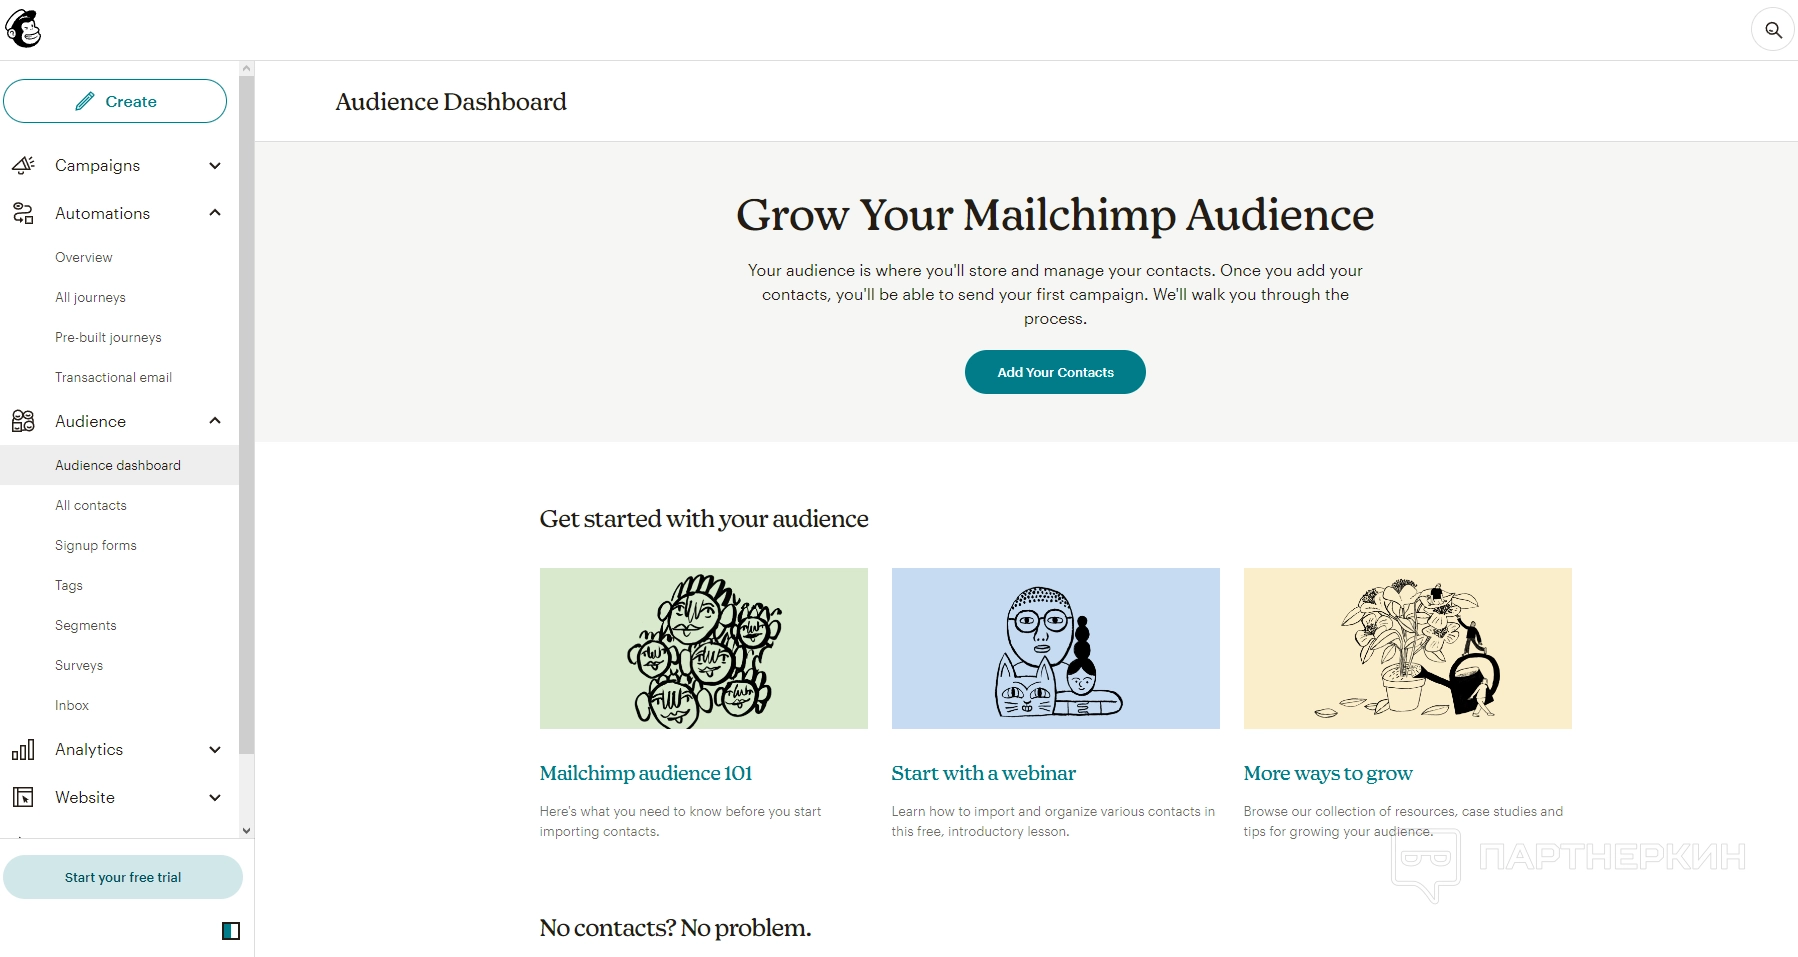This screenshot has height=957, width=1798.
Task: Click the Website layout icon
Action: click(23, 797)
